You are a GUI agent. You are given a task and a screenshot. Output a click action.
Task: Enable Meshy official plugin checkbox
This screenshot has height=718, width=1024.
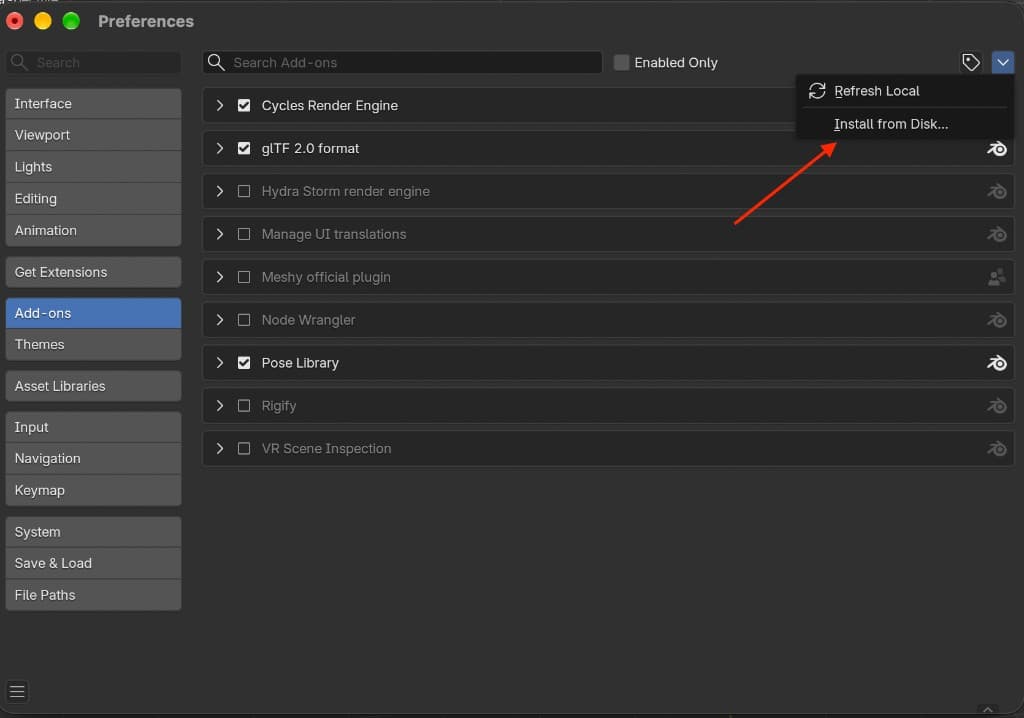(x=244, y=277)
